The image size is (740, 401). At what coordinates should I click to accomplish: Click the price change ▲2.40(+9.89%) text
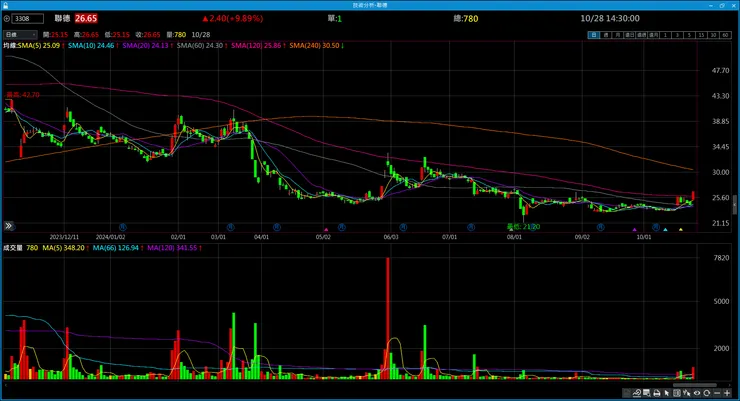[x=233, y=18]
